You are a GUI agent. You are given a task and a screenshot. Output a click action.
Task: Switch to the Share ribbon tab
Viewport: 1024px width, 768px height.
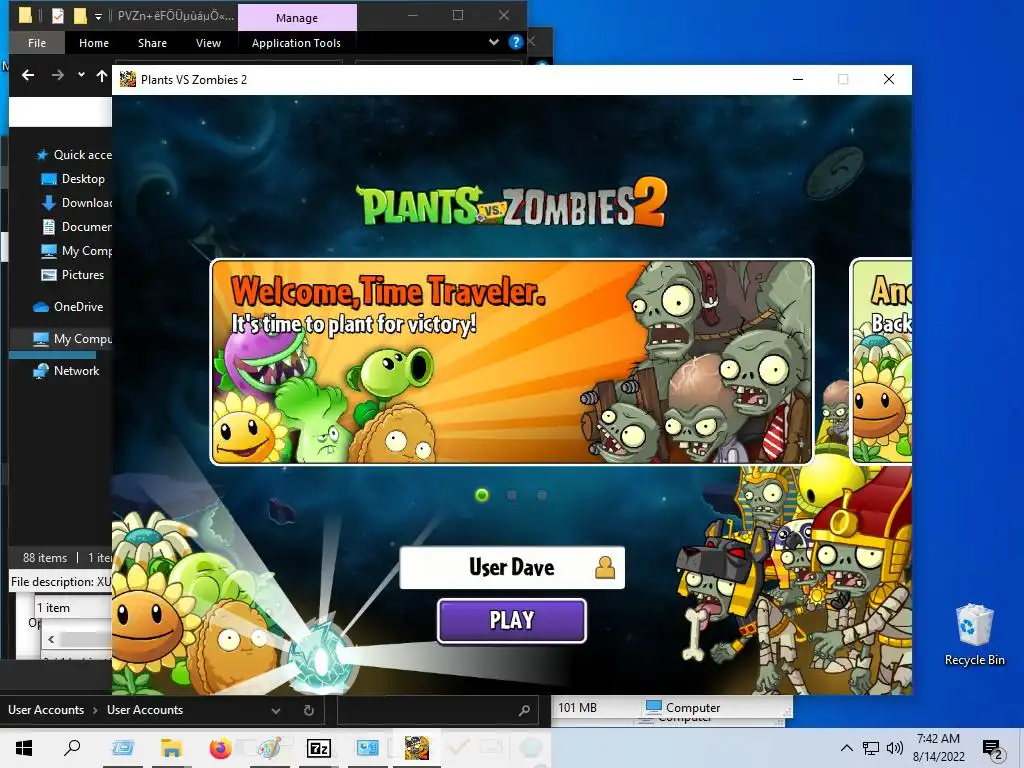tap(152, 43)
